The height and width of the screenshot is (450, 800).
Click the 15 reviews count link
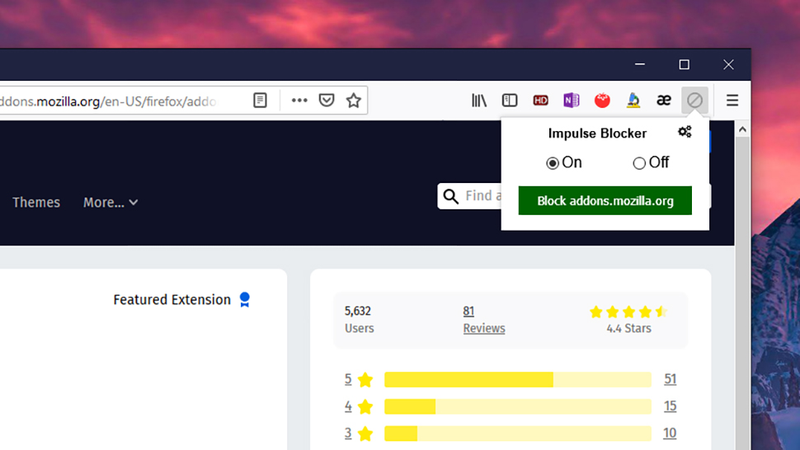tap(670, 406)
